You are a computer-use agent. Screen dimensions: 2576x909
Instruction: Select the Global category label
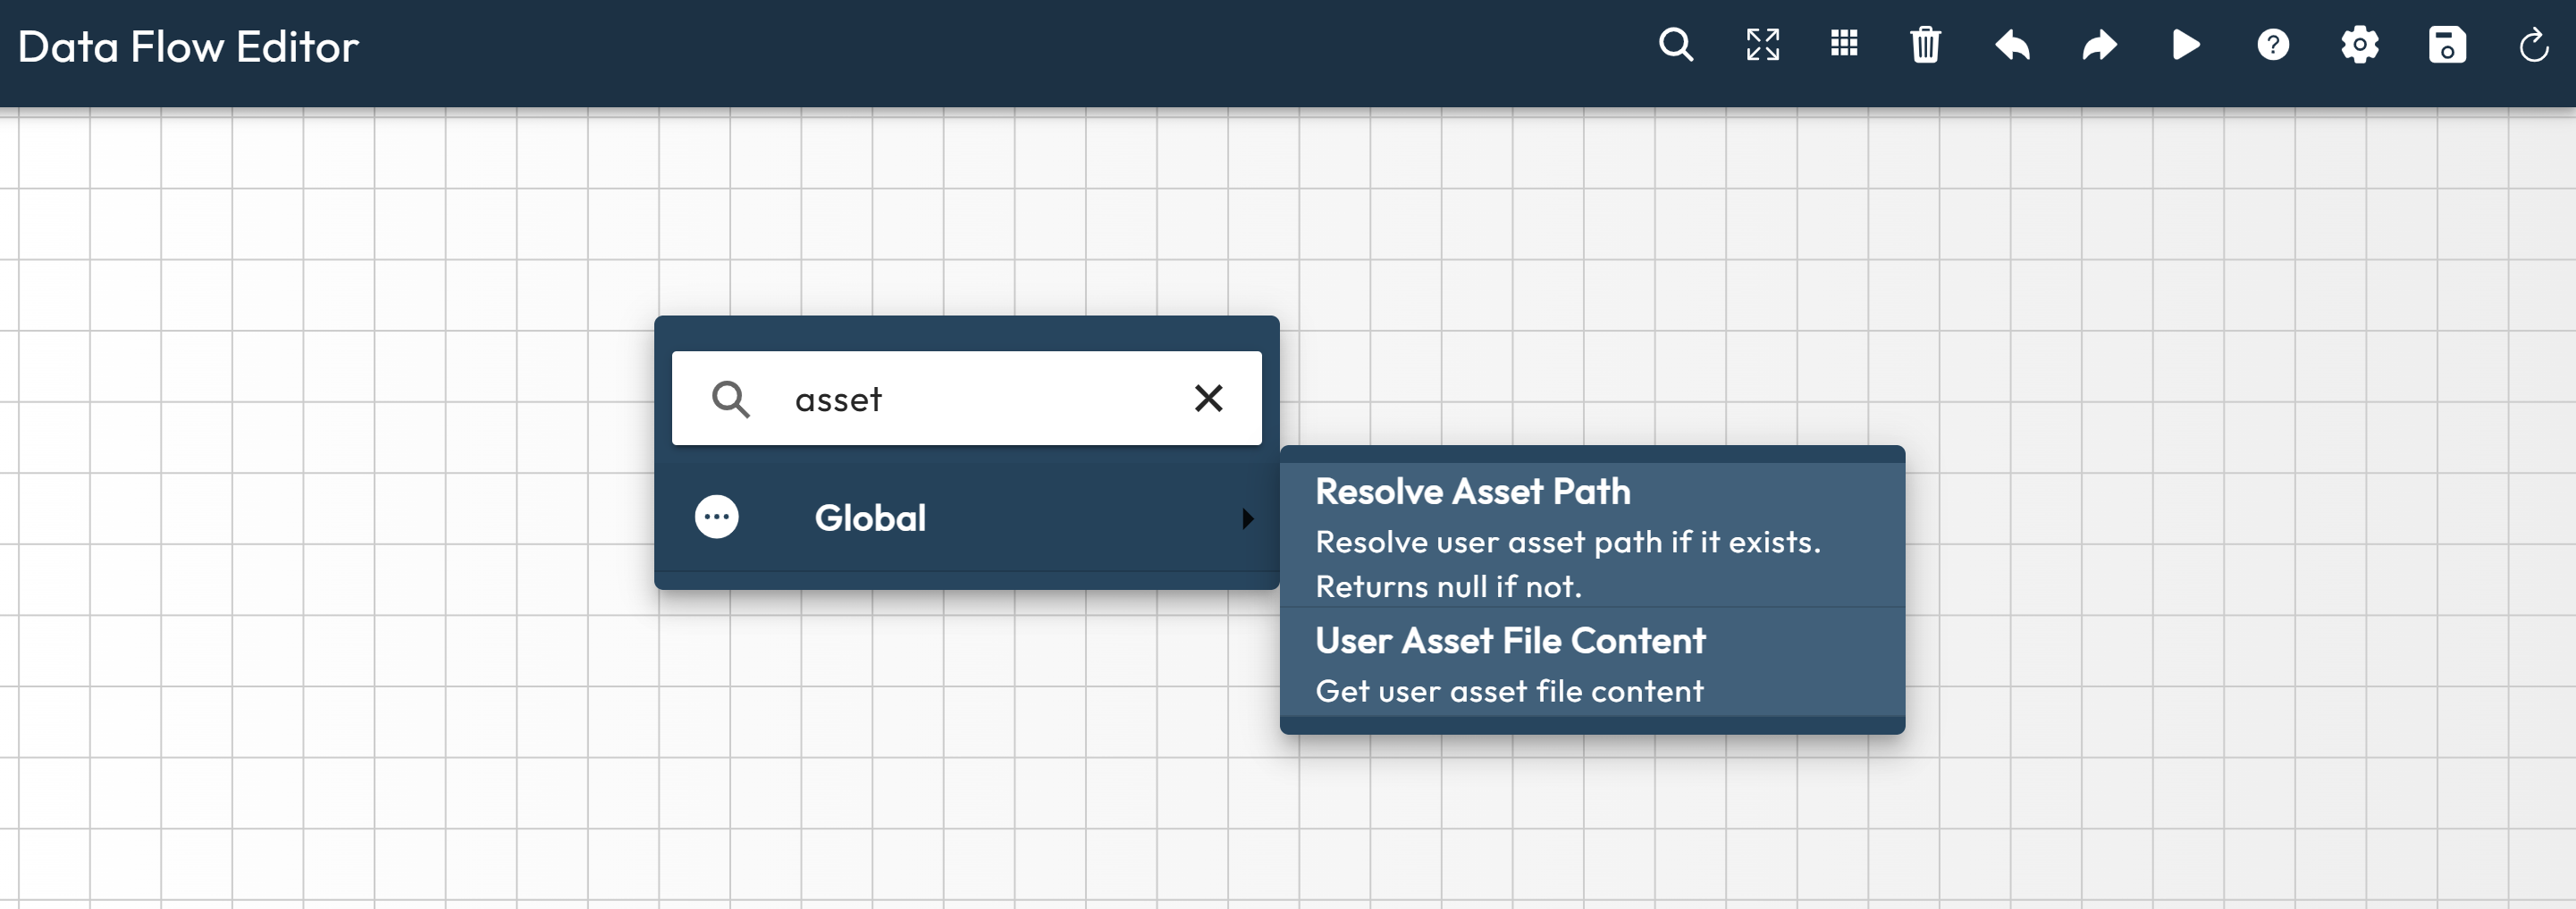click(x=870, y=518)
